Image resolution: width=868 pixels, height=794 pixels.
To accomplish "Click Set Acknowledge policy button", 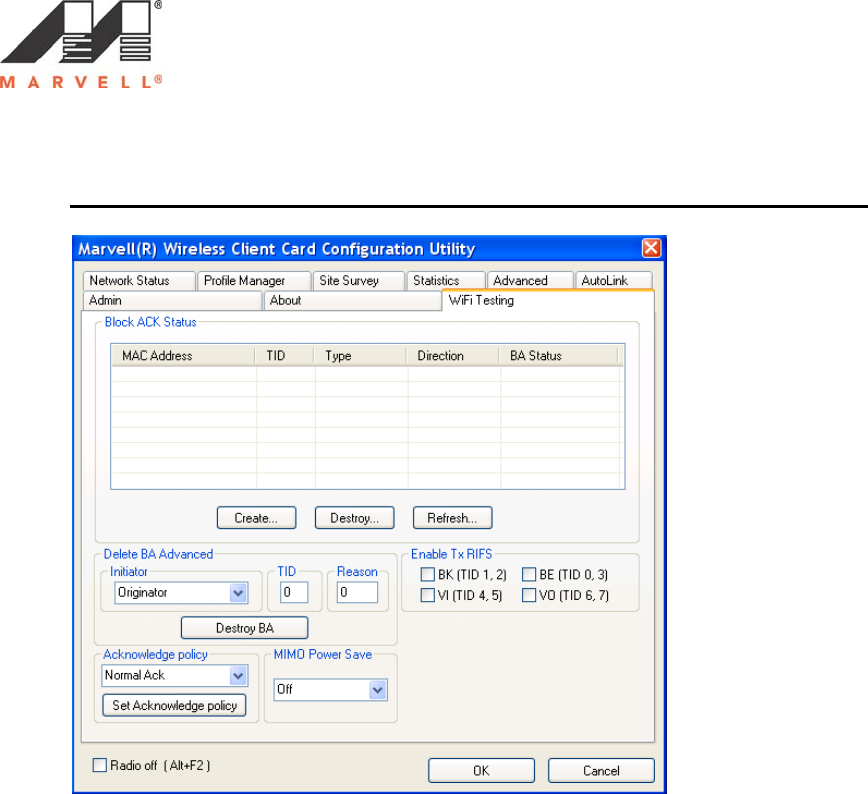I will (x=174, y=705).
